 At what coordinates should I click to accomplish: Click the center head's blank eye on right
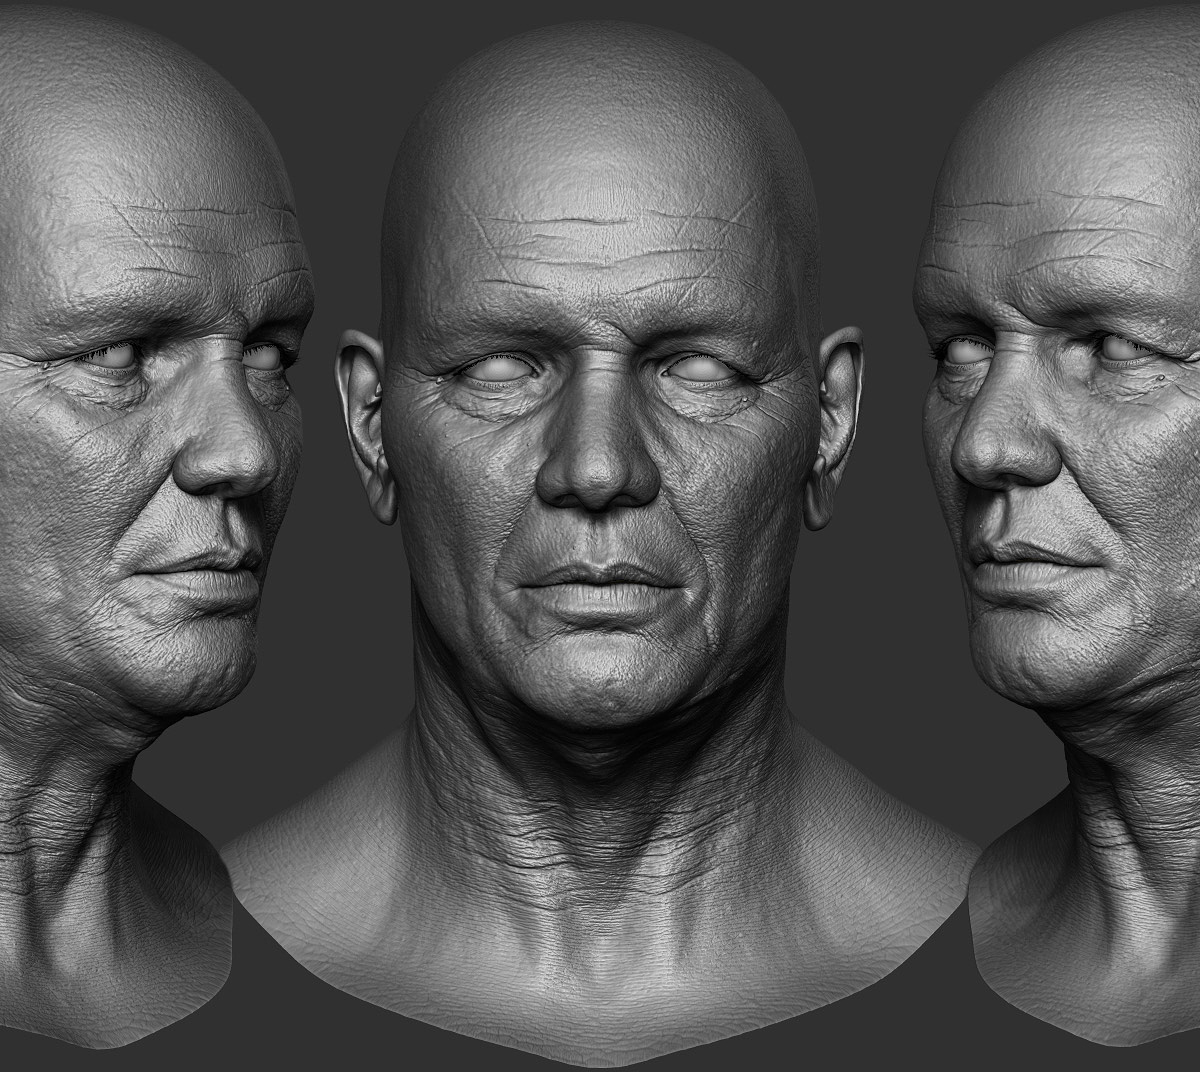[x=705, y=371]
